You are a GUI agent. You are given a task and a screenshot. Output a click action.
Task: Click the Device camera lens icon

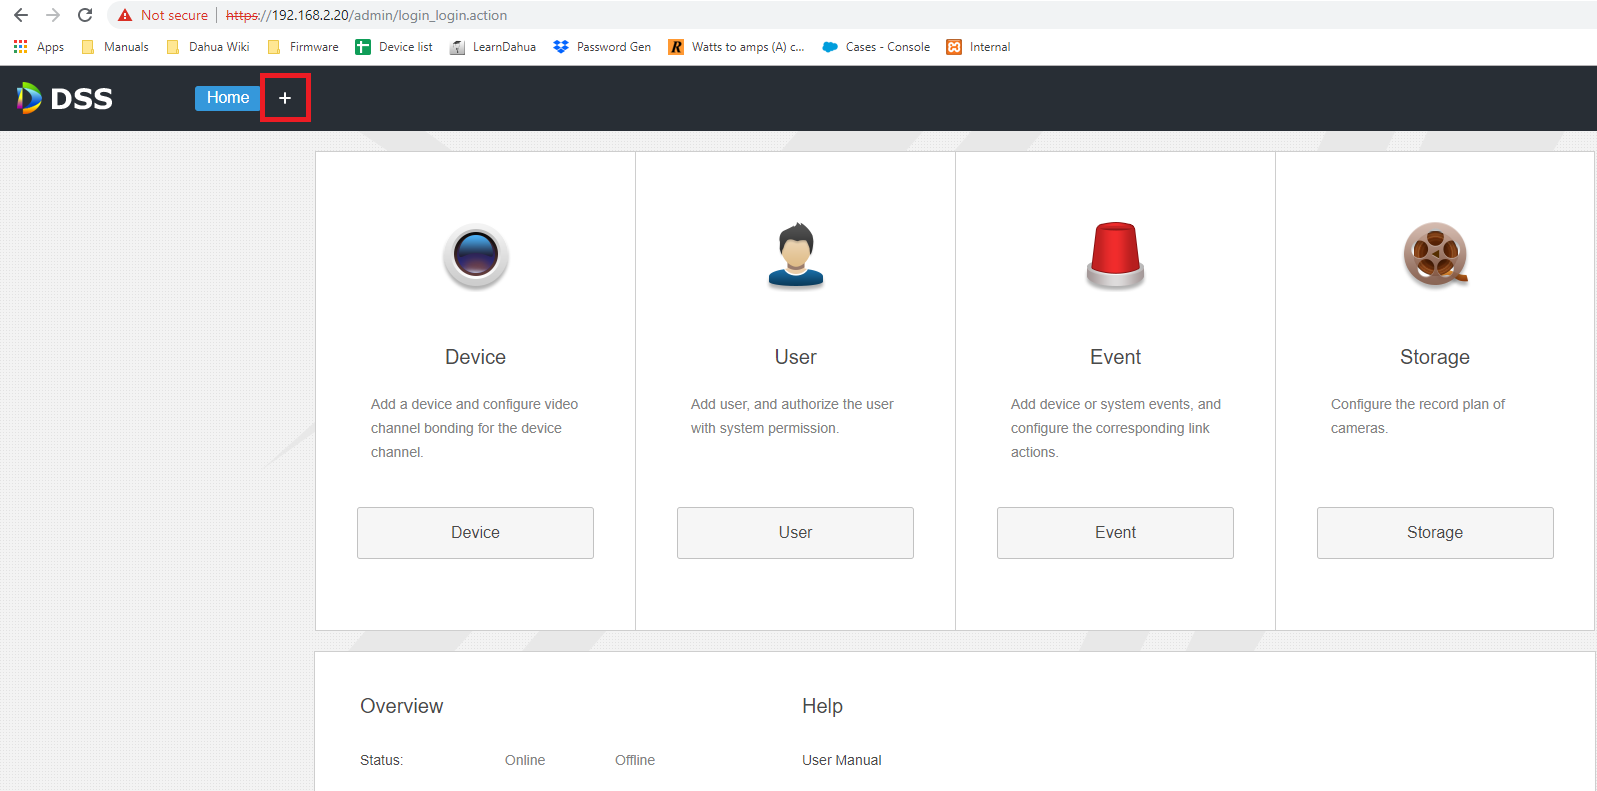[x=476, y=256]
